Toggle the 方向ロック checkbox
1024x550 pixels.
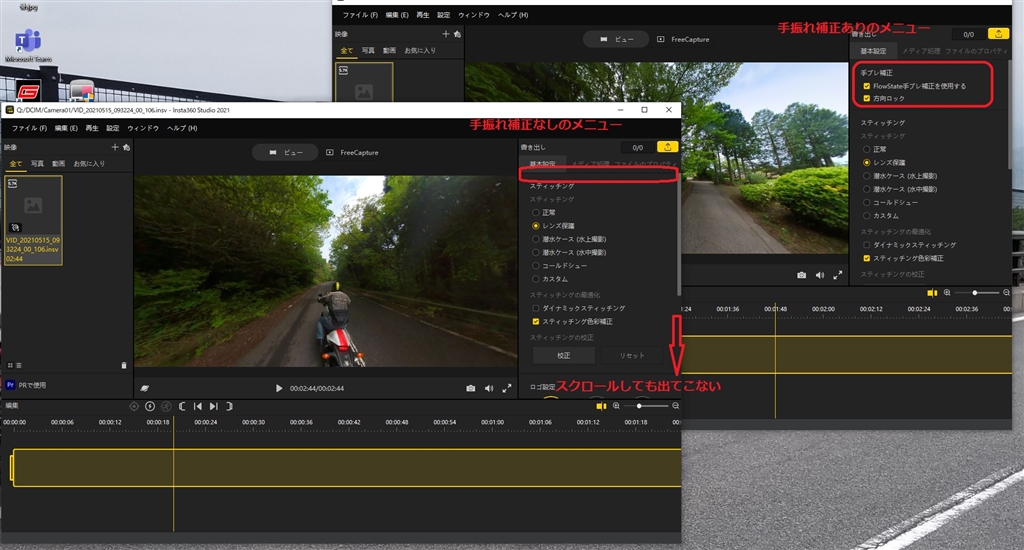point(866,99)
